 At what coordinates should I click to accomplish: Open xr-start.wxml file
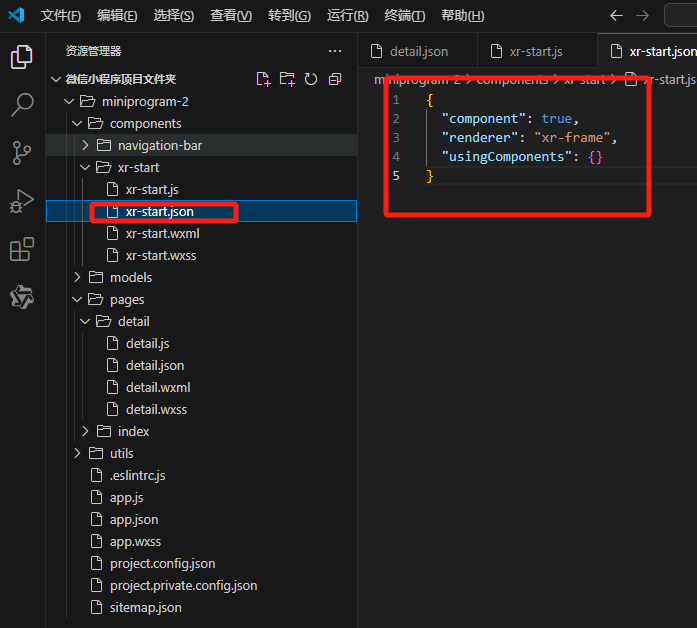(x=201, y=233)
